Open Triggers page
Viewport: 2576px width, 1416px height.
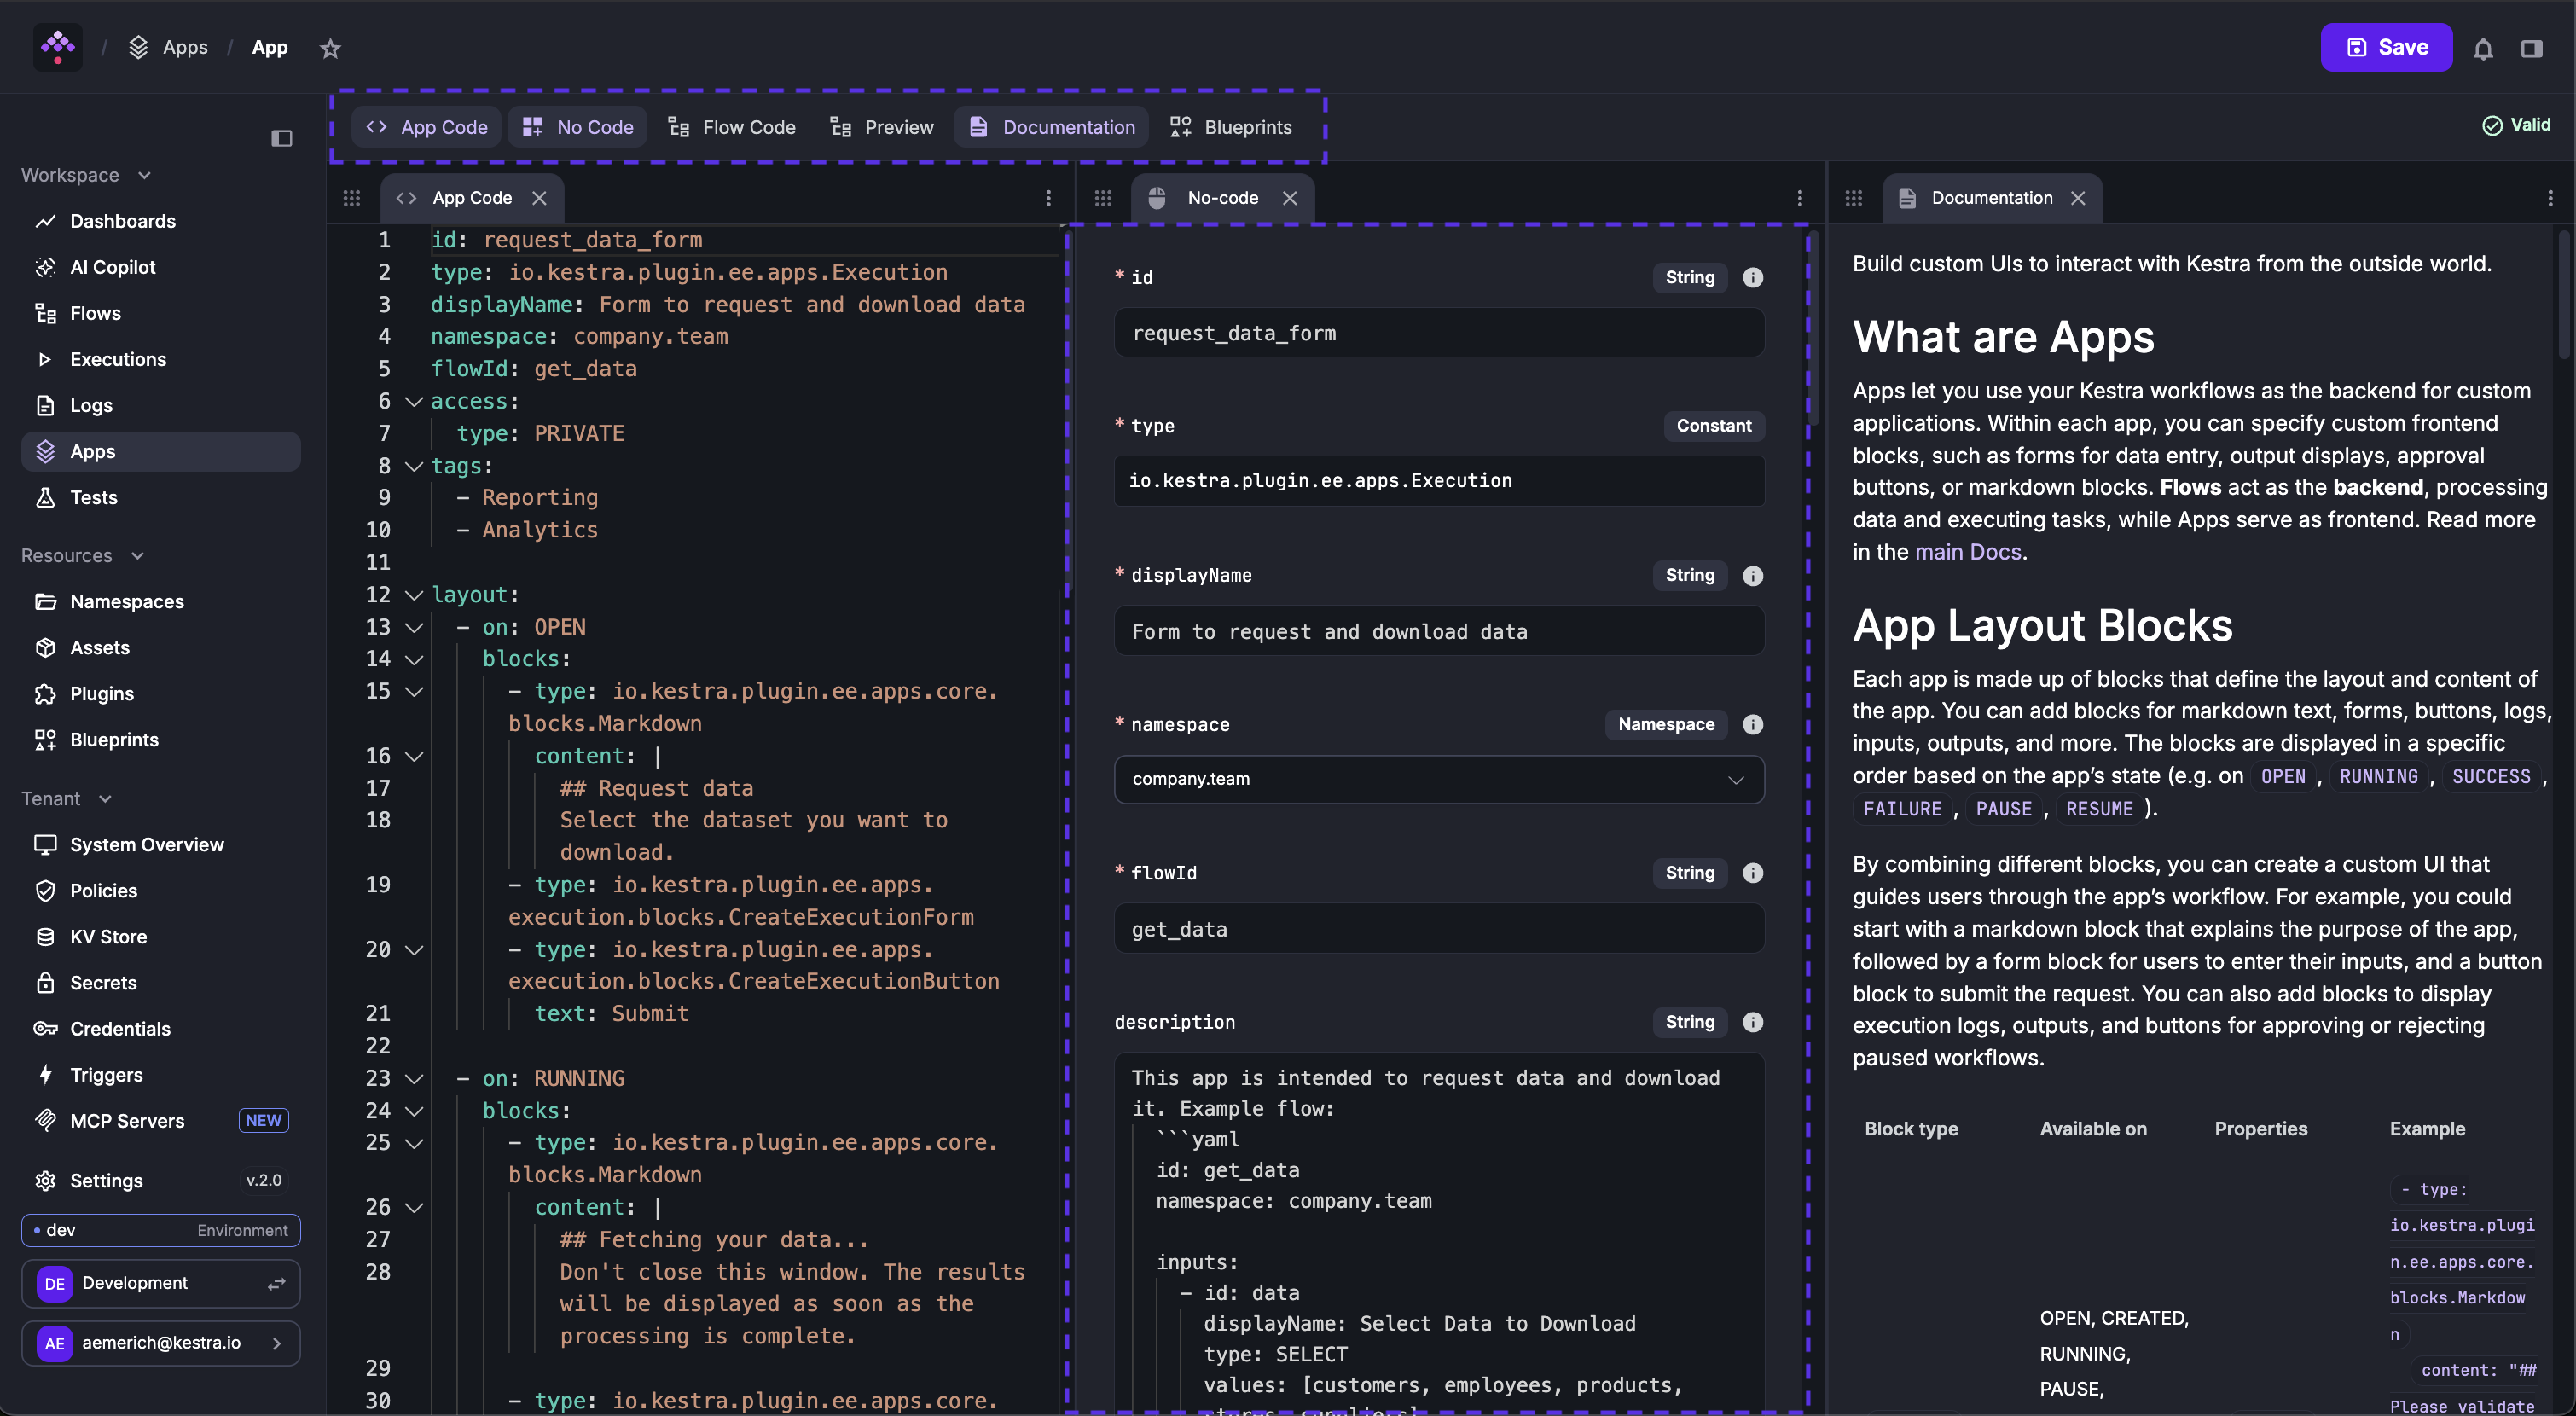161,1074
